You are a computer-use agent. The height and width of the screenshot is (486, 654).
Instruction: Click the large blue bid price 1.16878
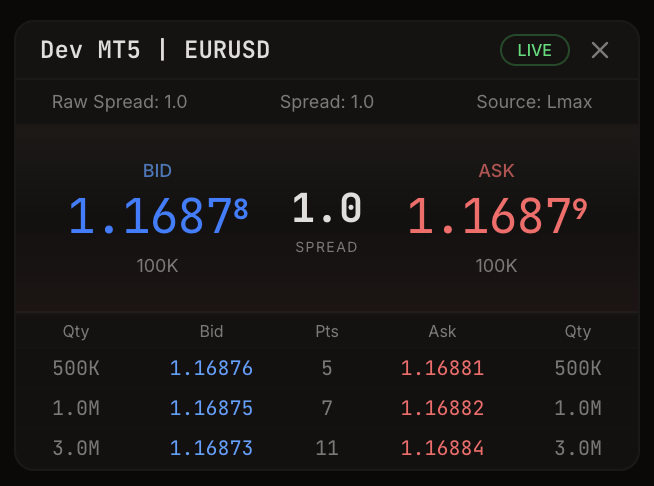(x=158, y=216)
